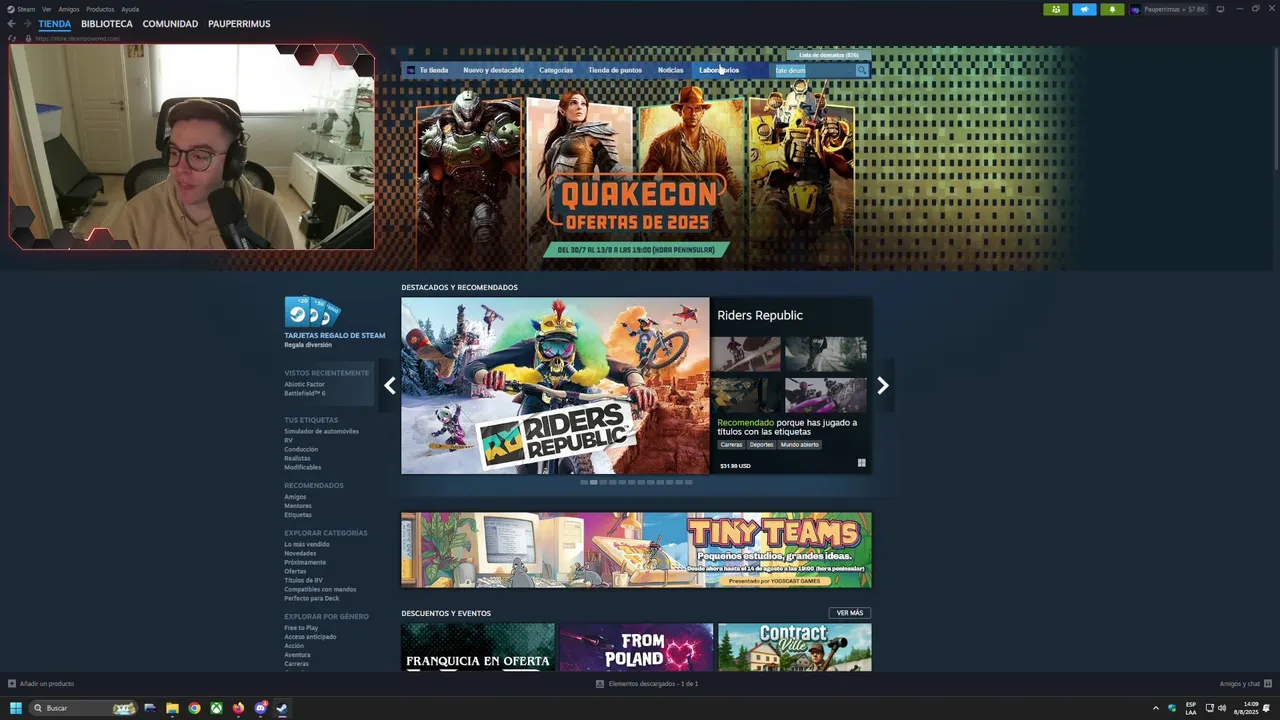
Task: Open Nuevo y destacable dropdown
Action: pyautogui.click(x=493, y=70)
